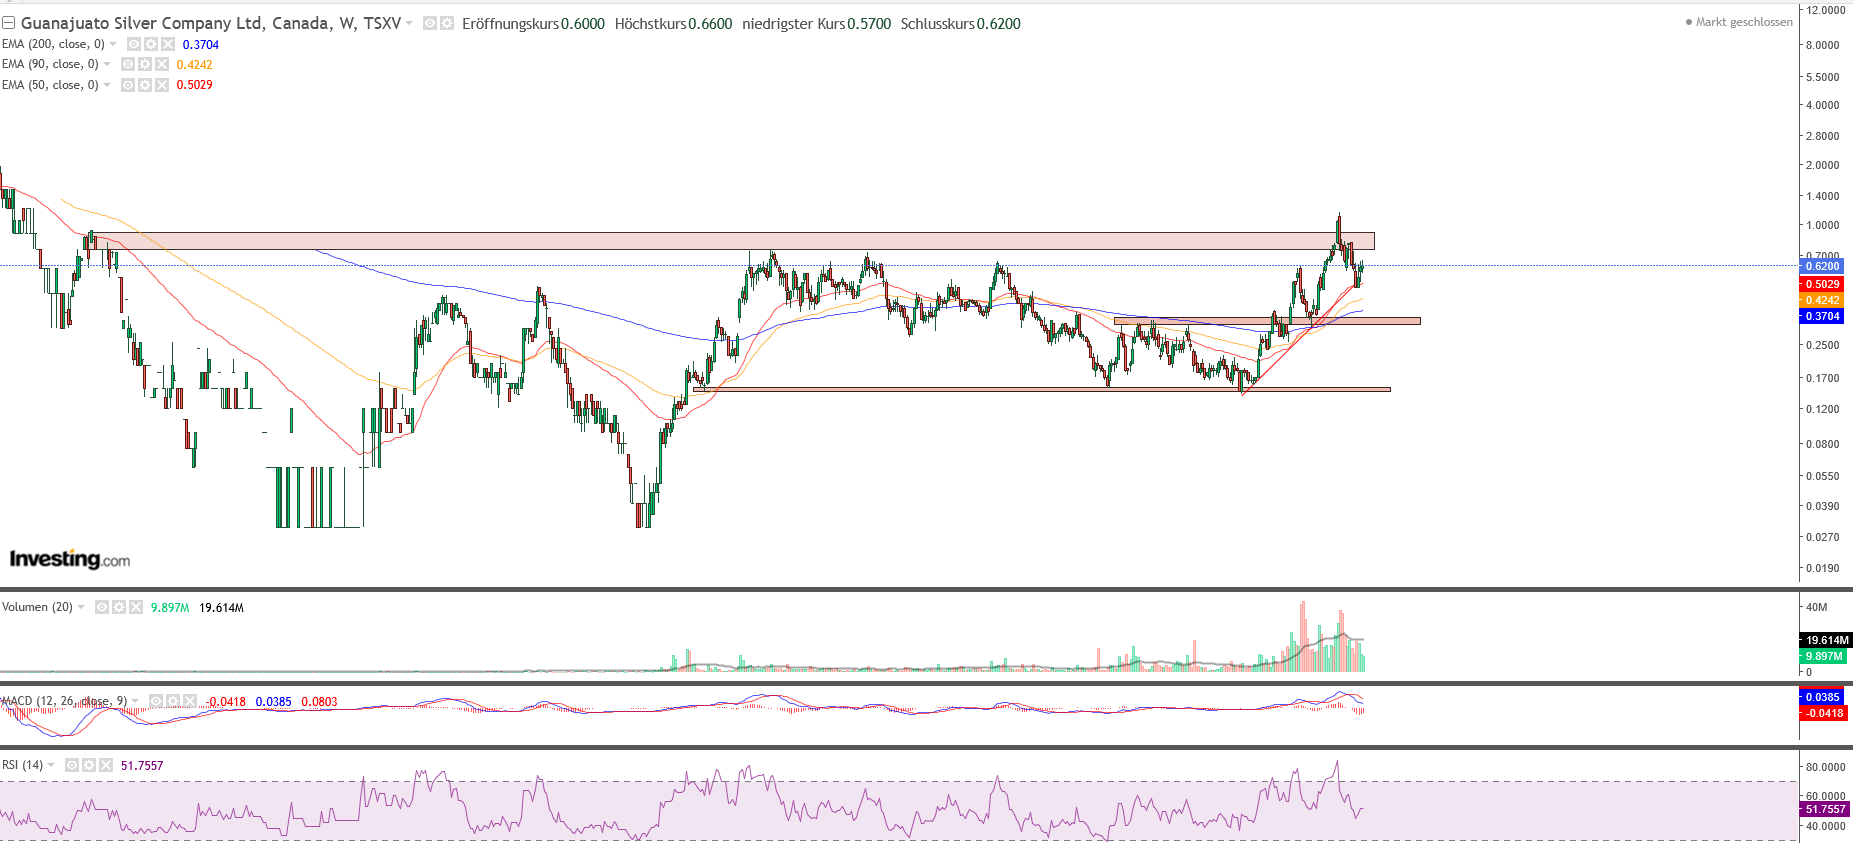Screen dimensions: 1853x843
Task: Hide the EMA 200 line with eye icon
Action: pos(134,44)
